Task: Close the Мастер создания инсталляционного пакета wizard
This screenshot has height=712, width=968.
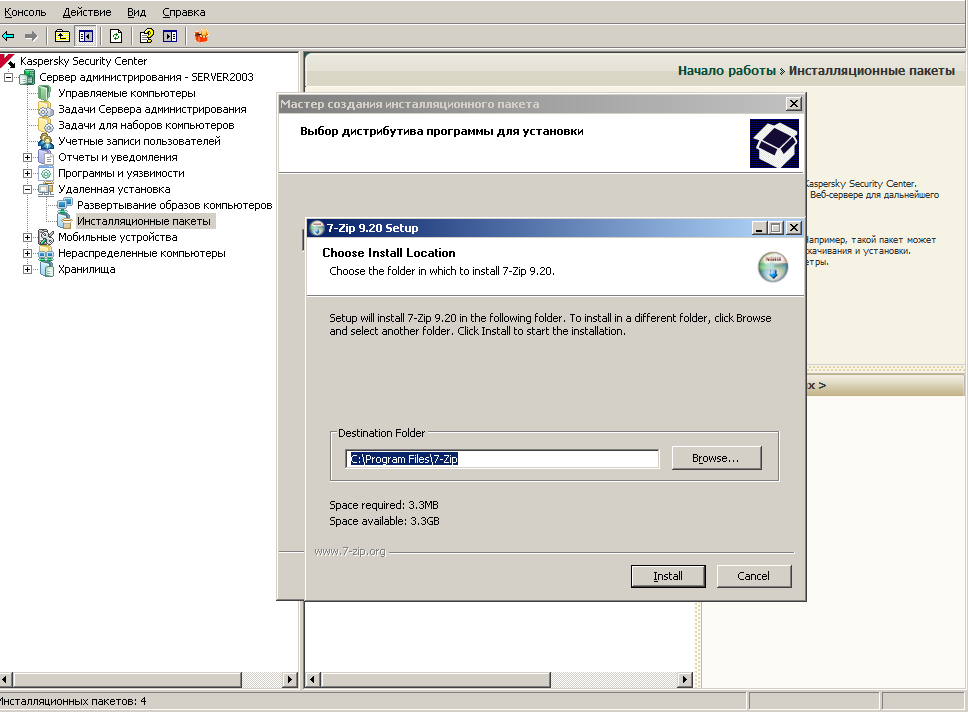Action: tap(794, 104)
